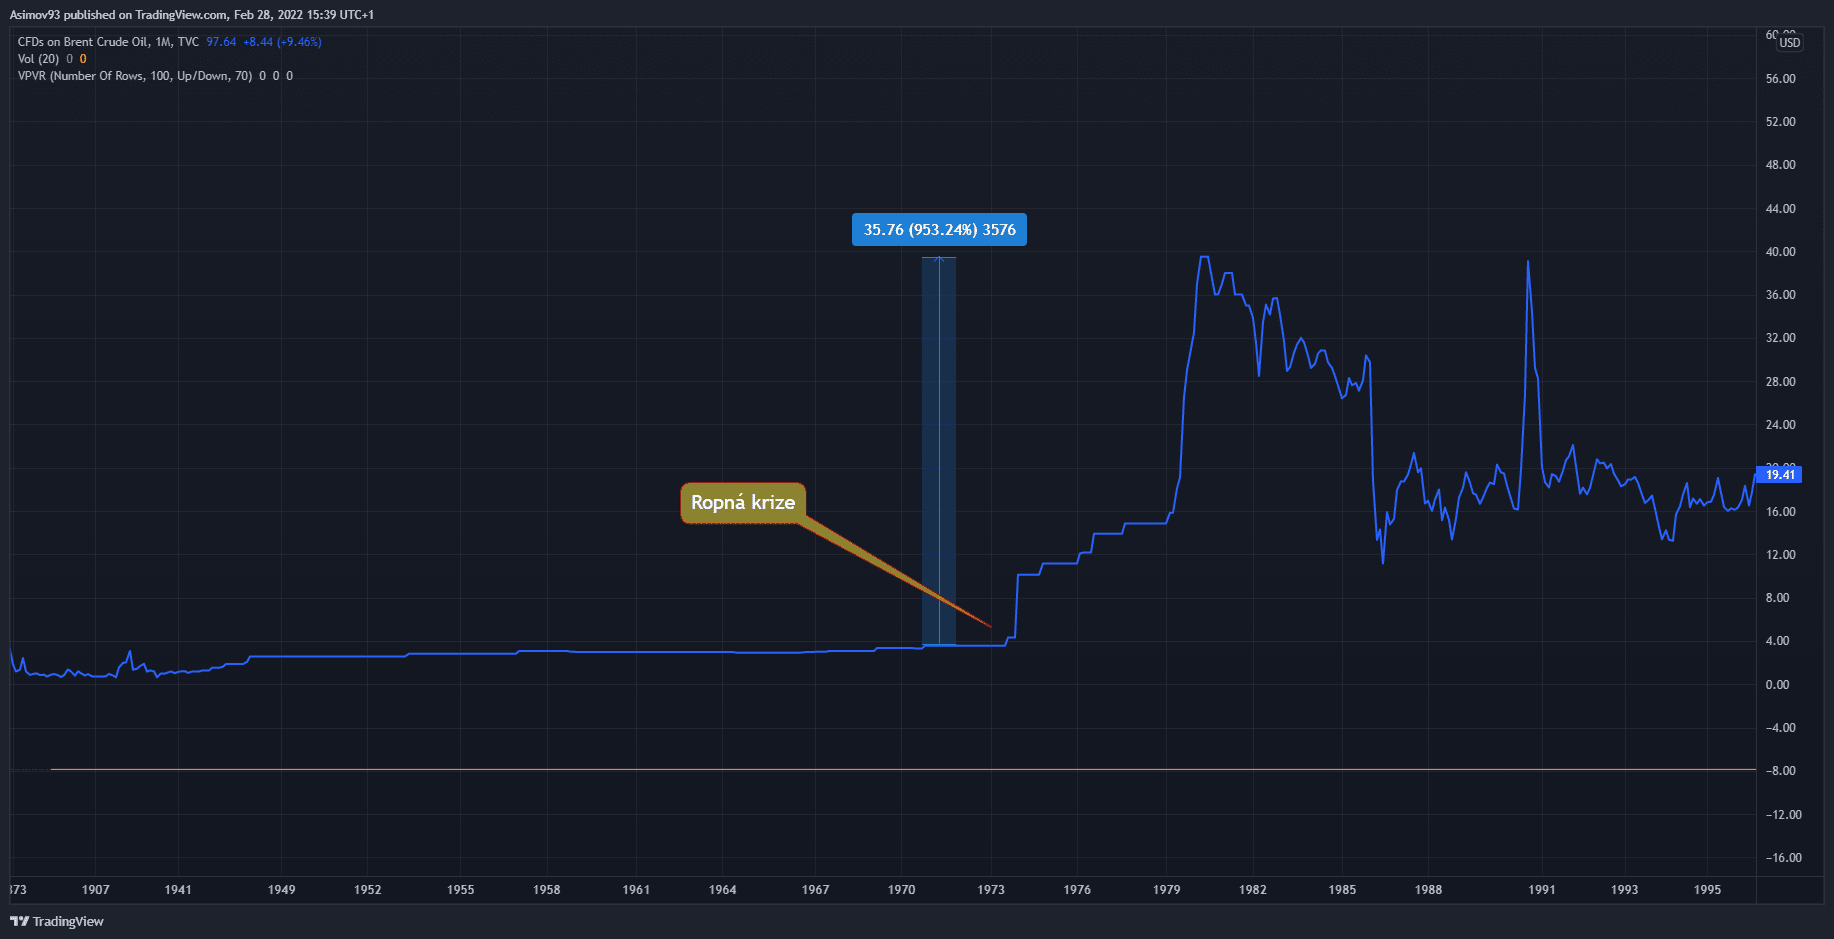Click the 35.76 (953.24%) measurement label
1834x939 pixels.
[939, 230]
